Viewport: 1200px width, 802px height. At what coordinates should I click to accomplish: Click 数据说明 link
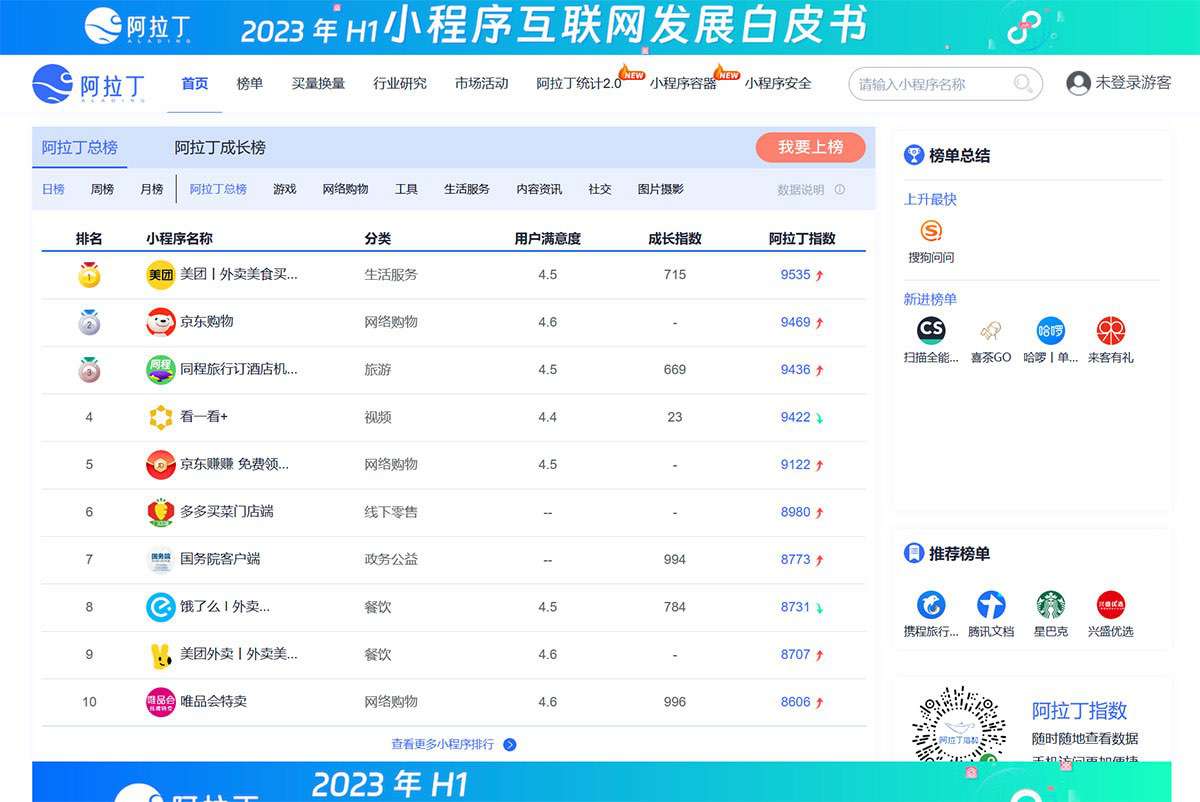801,190
